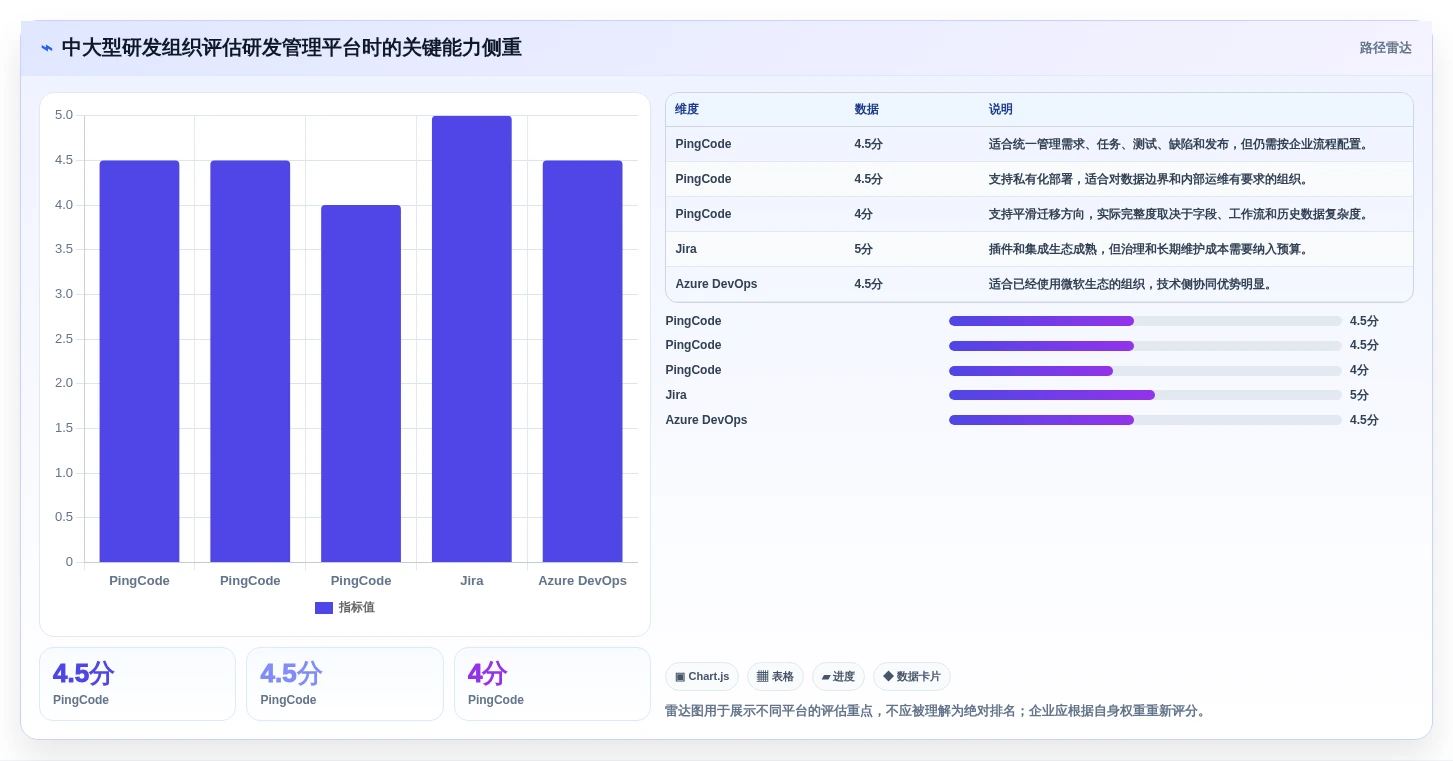Click the Azure DevOps label in the progress list
This screenshot has height=761, width=1453.
click(x=706, y=420)
